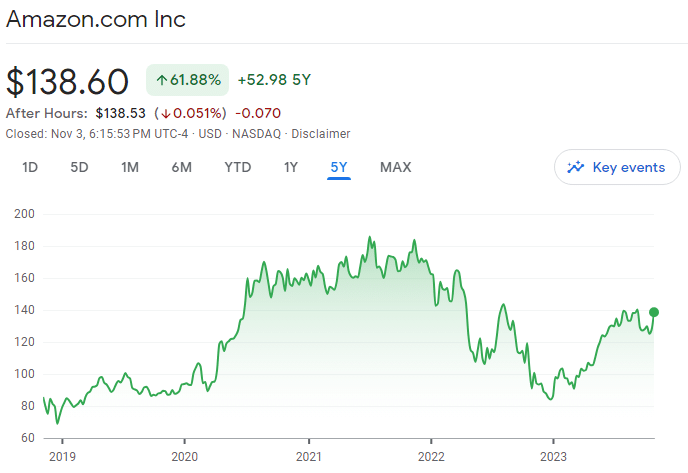Switch chart to 1D range
Viewport: 688px width, 473px height.
[30, 167]
